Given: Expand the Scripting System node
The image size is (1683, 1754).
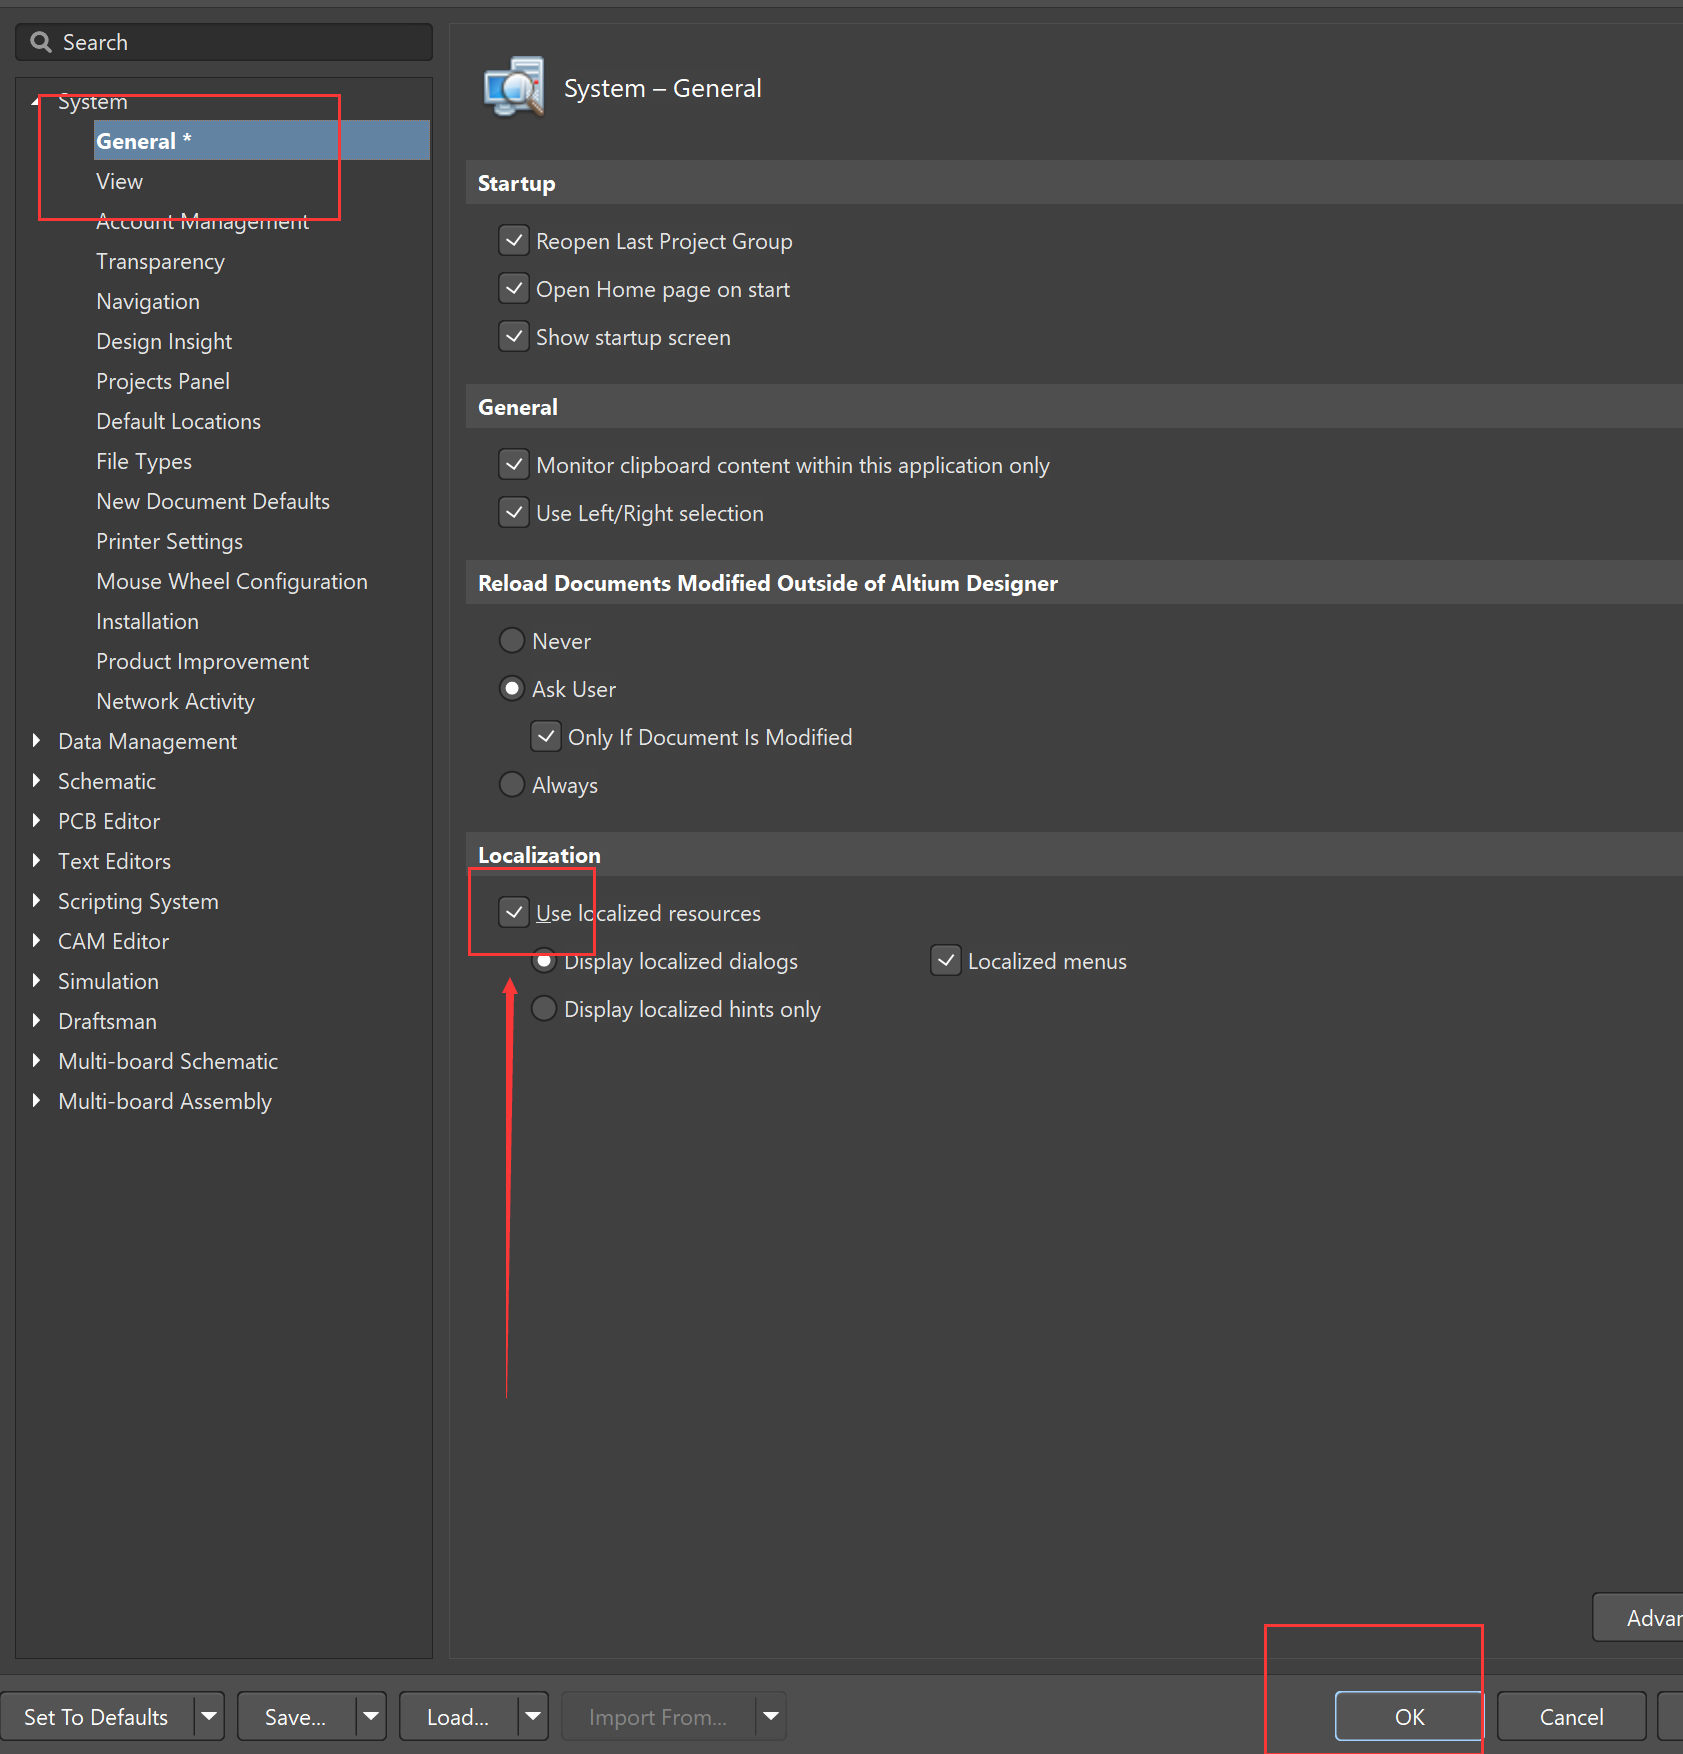Looking at the screenshot, I should (36, 901).
